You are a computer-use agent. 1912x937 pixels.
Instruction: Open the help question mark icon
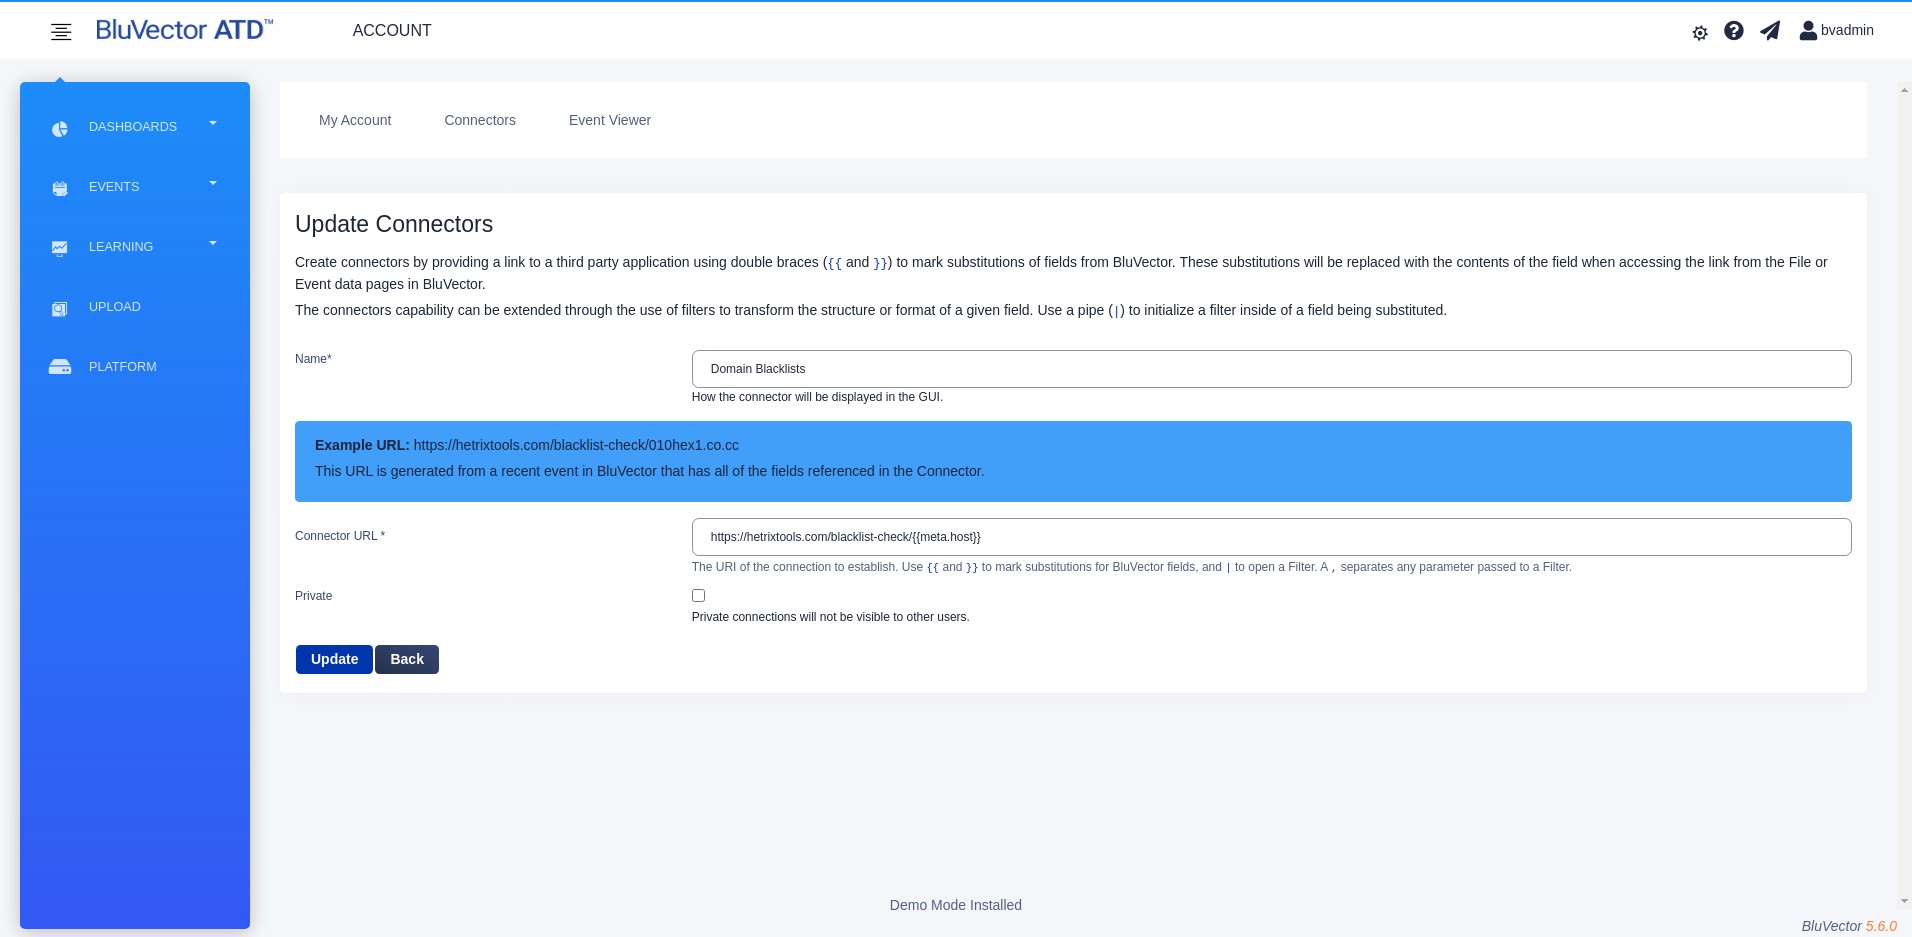coord(1734,31)
